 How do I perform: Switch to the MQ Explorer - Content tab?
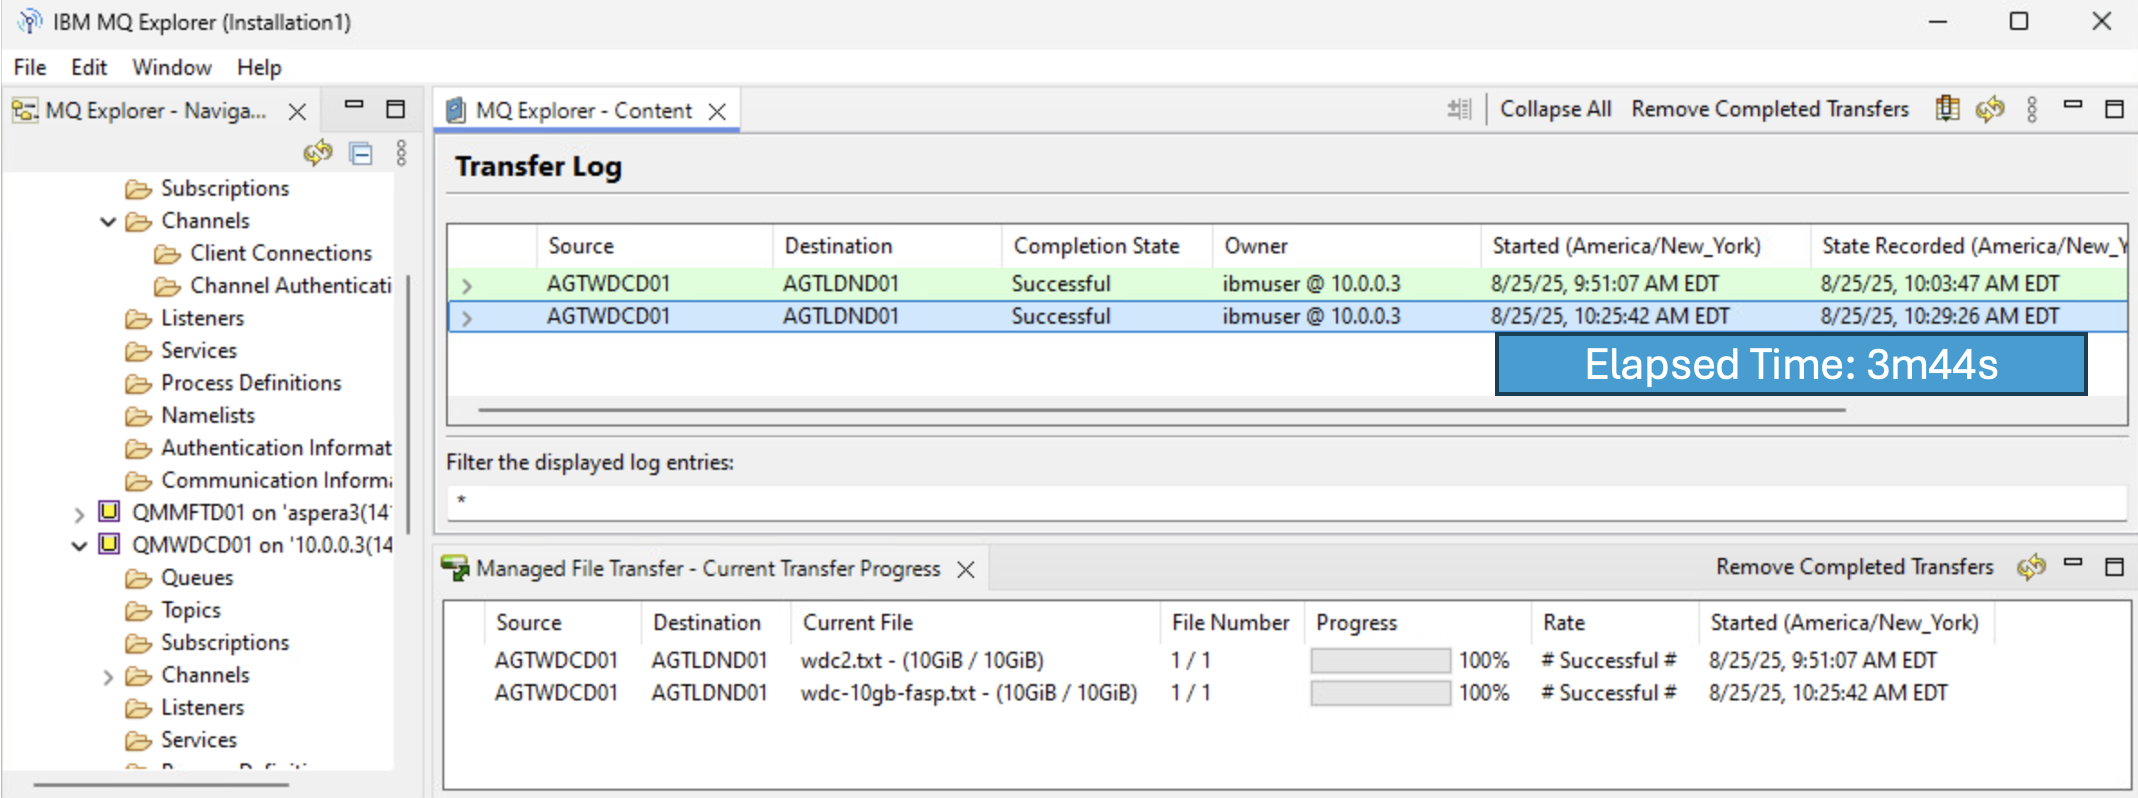click(586, 110)
